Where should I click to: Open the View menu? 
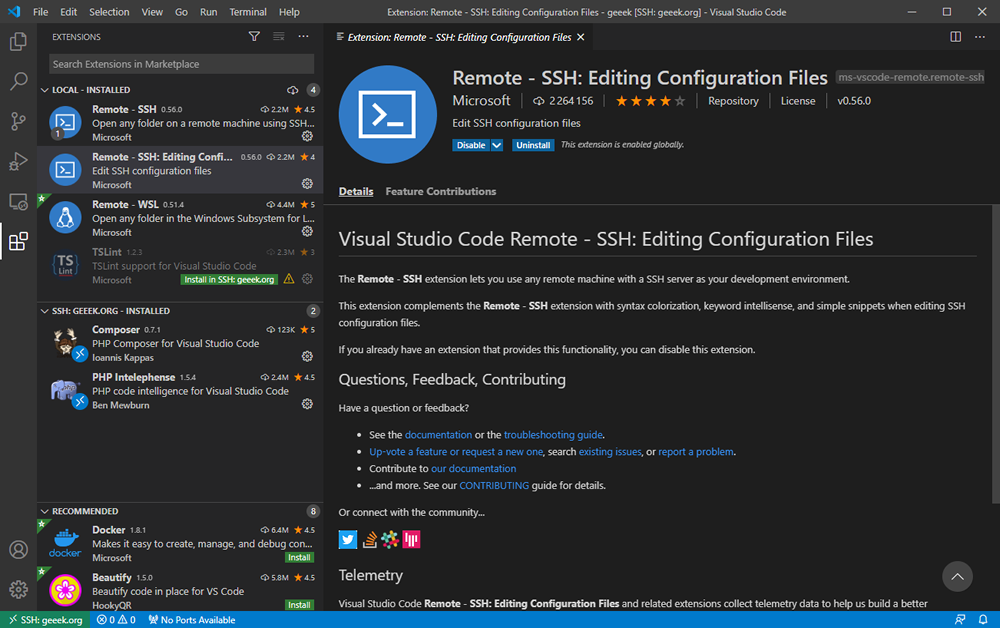pyautogui.click(x=152, y=11)
